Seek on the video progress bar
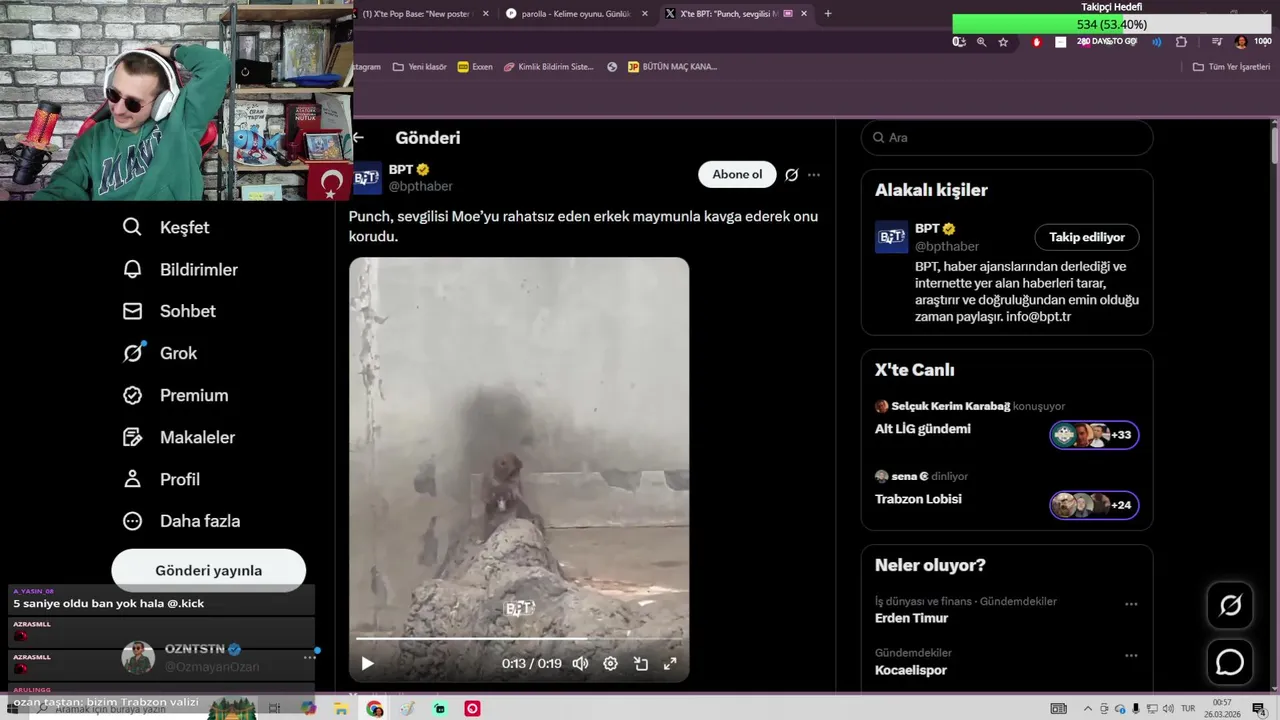 point(519,638)
